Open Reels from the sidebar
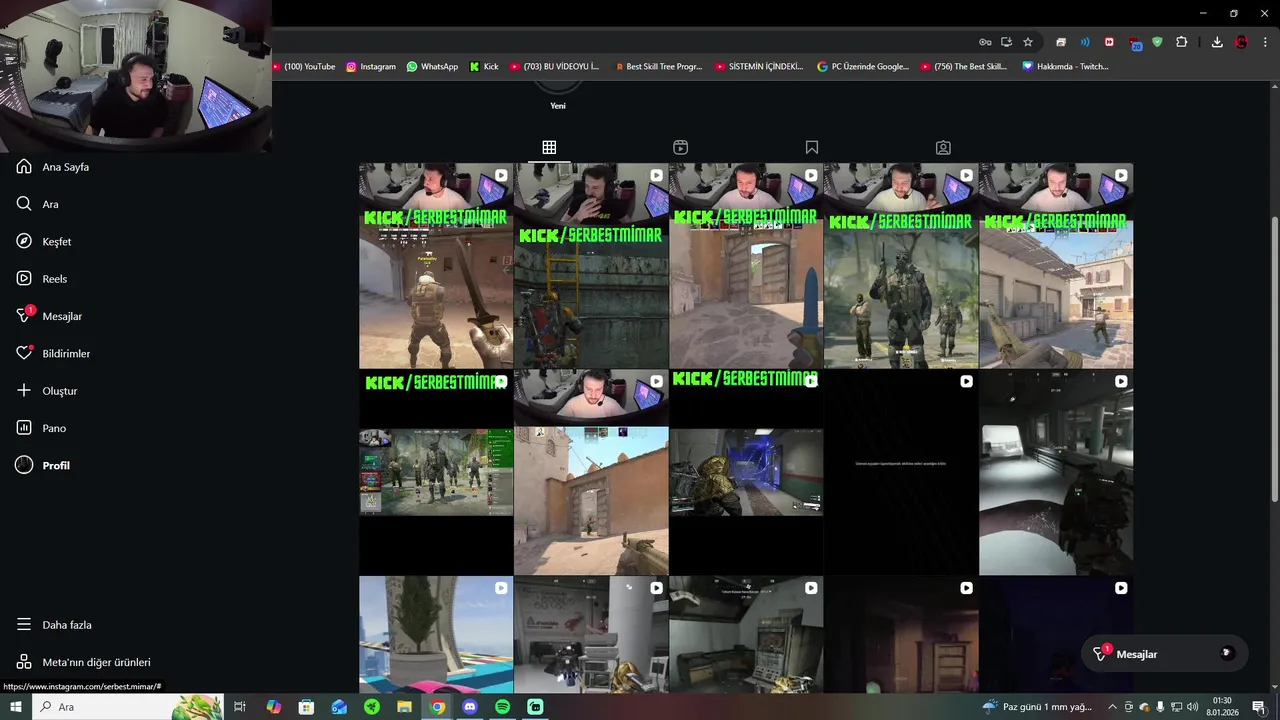The image size is (1280, 720). click(x=42, y=279)
